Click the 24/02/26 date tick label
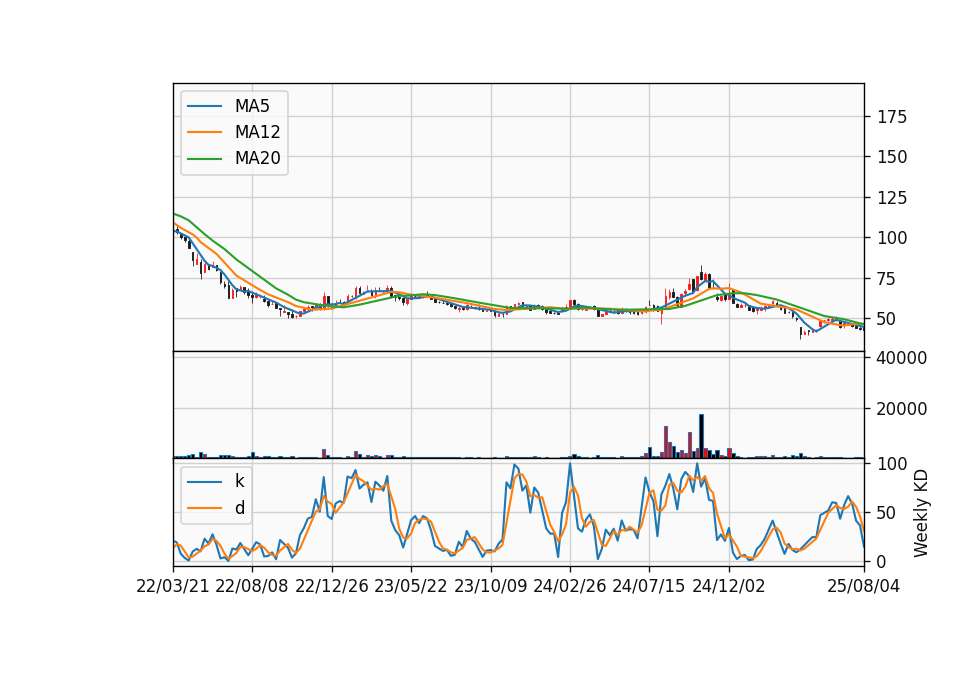Viewport: 960px width, 690px height. tap(569, 586)
